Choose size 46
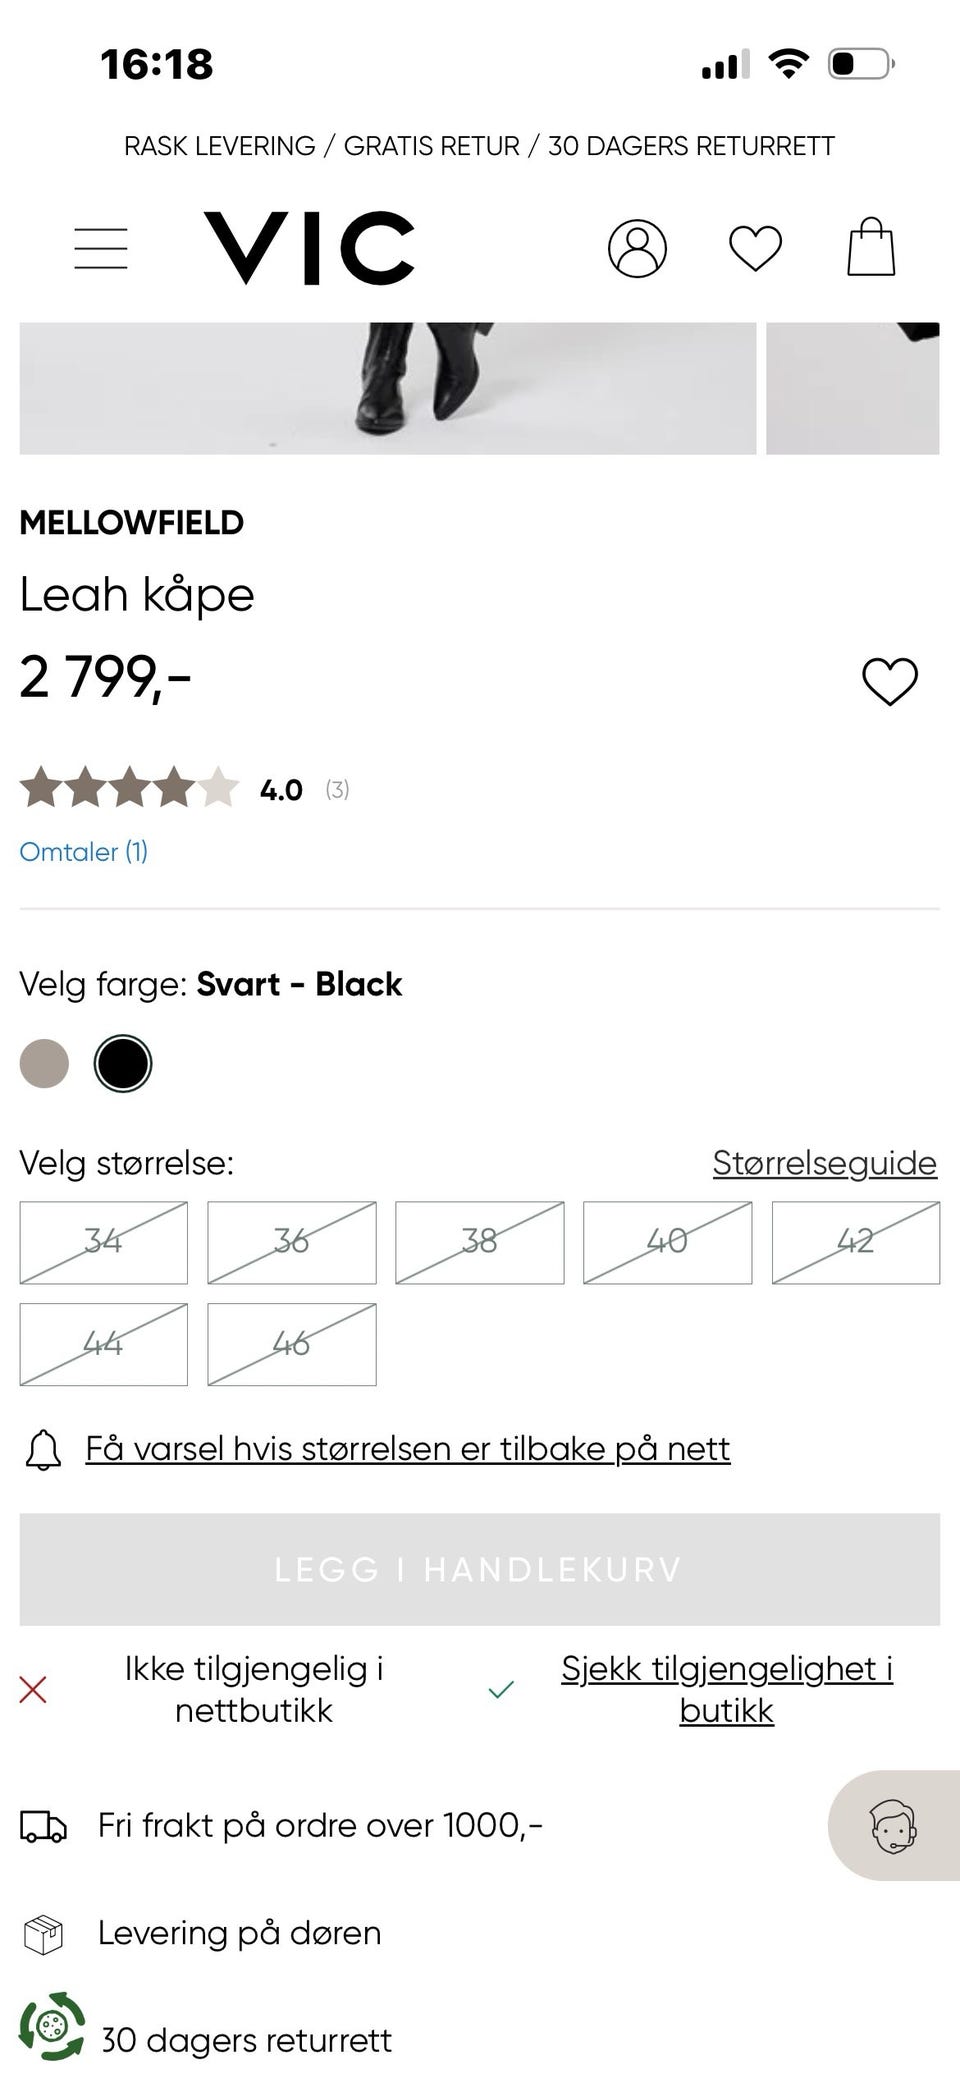Image resolution: width=960 pixels, height=2078 pixels. click(291, 1344)
